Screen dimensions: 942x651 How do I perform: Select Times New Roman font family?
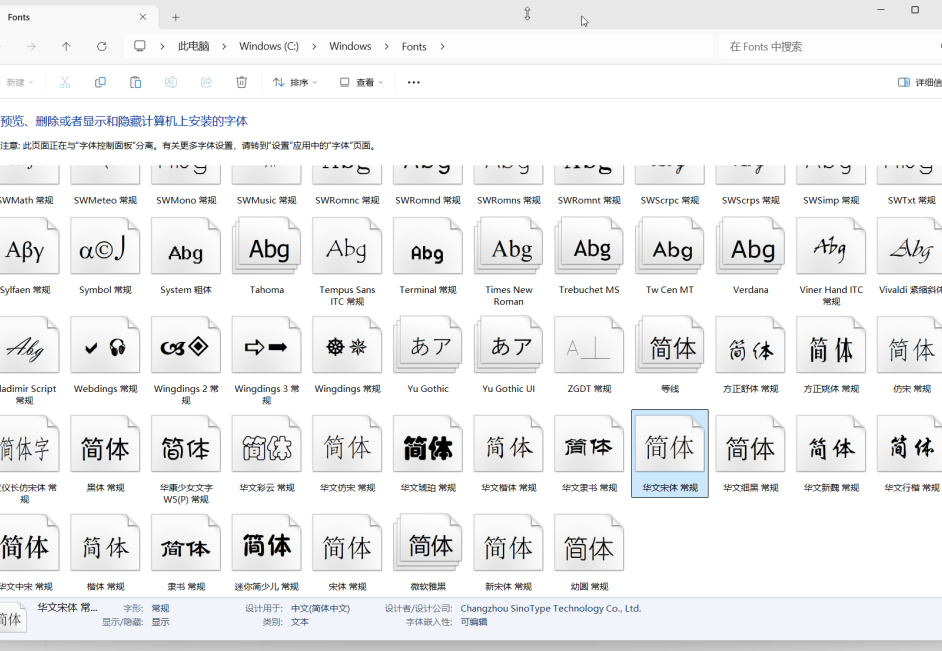508,262
